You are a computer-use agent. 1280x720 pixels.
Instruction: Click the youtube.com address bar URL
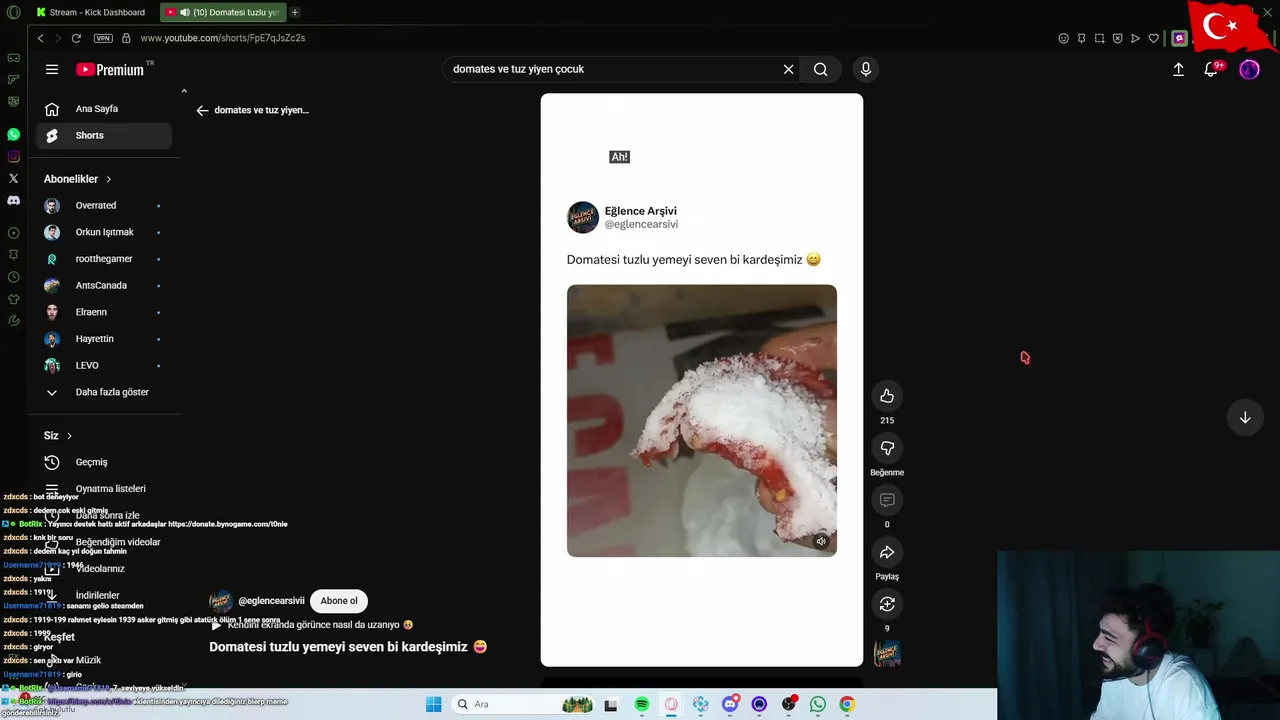[223, 38]
